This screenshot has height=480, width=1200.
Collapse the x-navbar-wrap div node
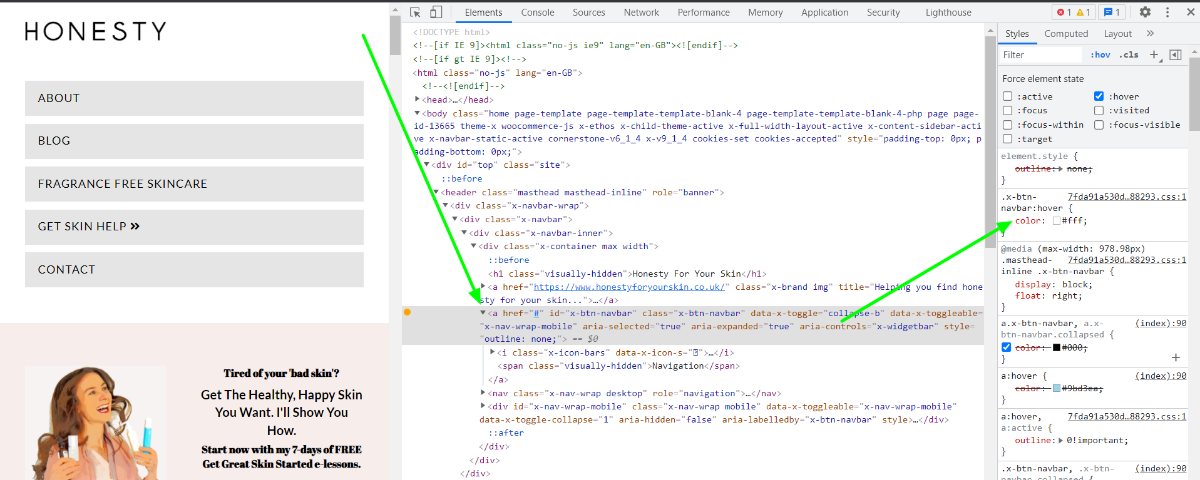pyautogui.click(x=445, y=205)
